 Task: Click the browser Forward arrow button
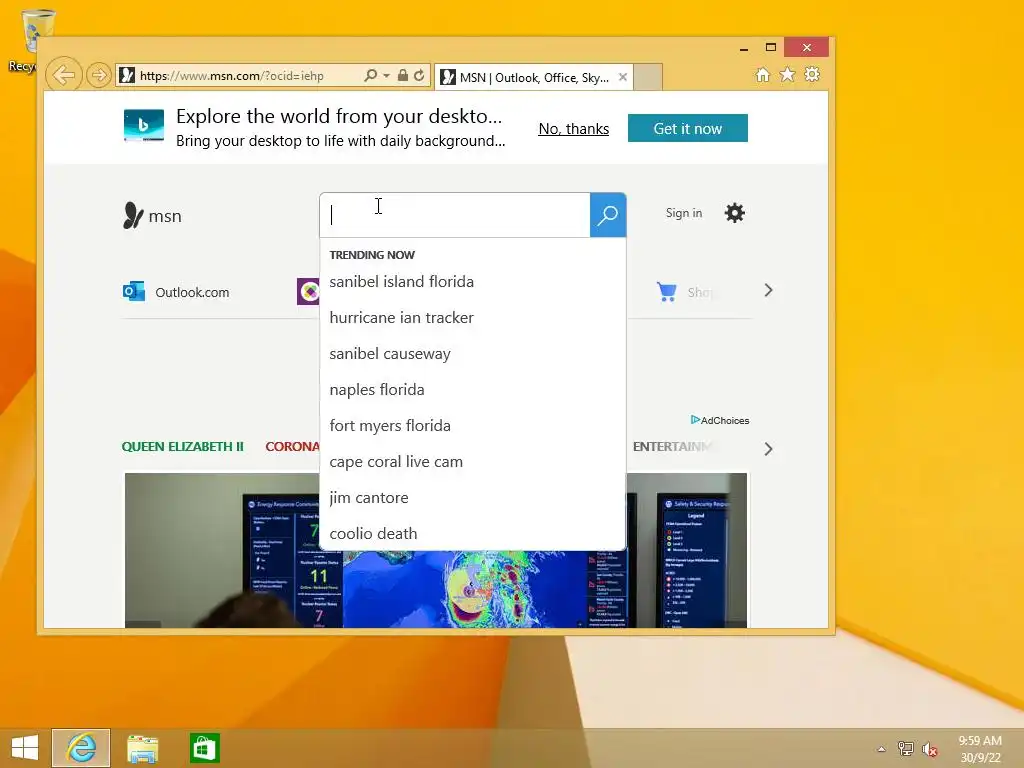(99, 76)
